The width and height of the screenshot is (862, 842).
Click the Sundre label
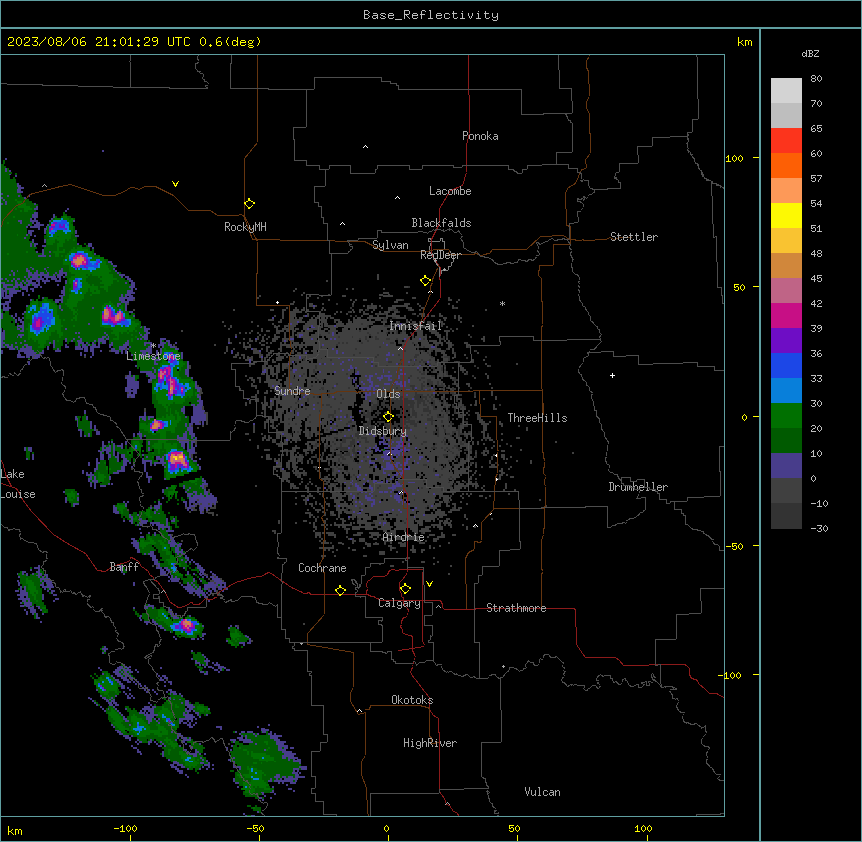pyautogui.click(x=292, y=391)
